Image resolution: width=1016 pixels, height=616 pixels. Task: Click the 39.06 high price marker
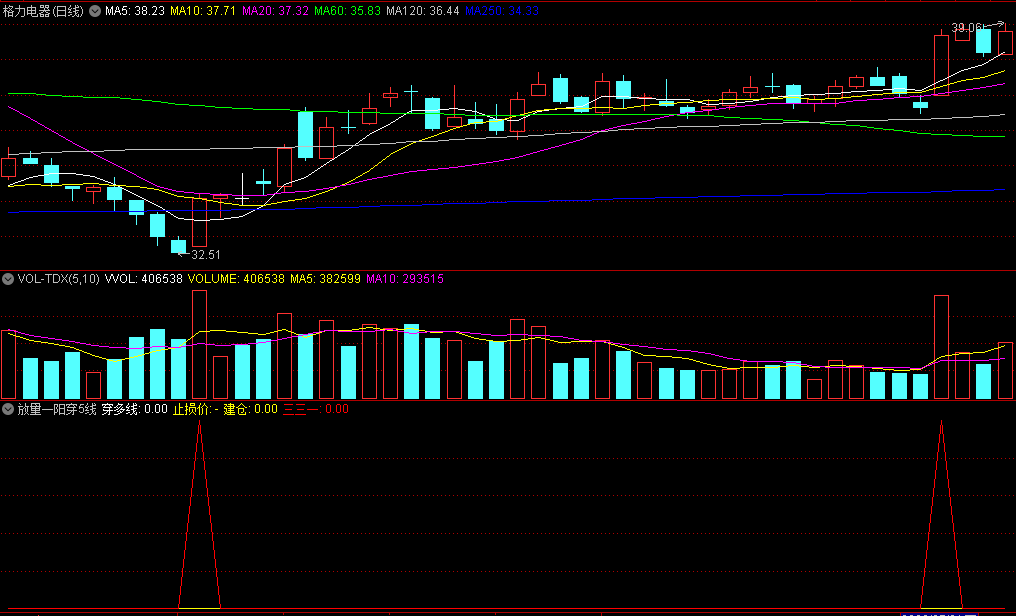(967, 27)
